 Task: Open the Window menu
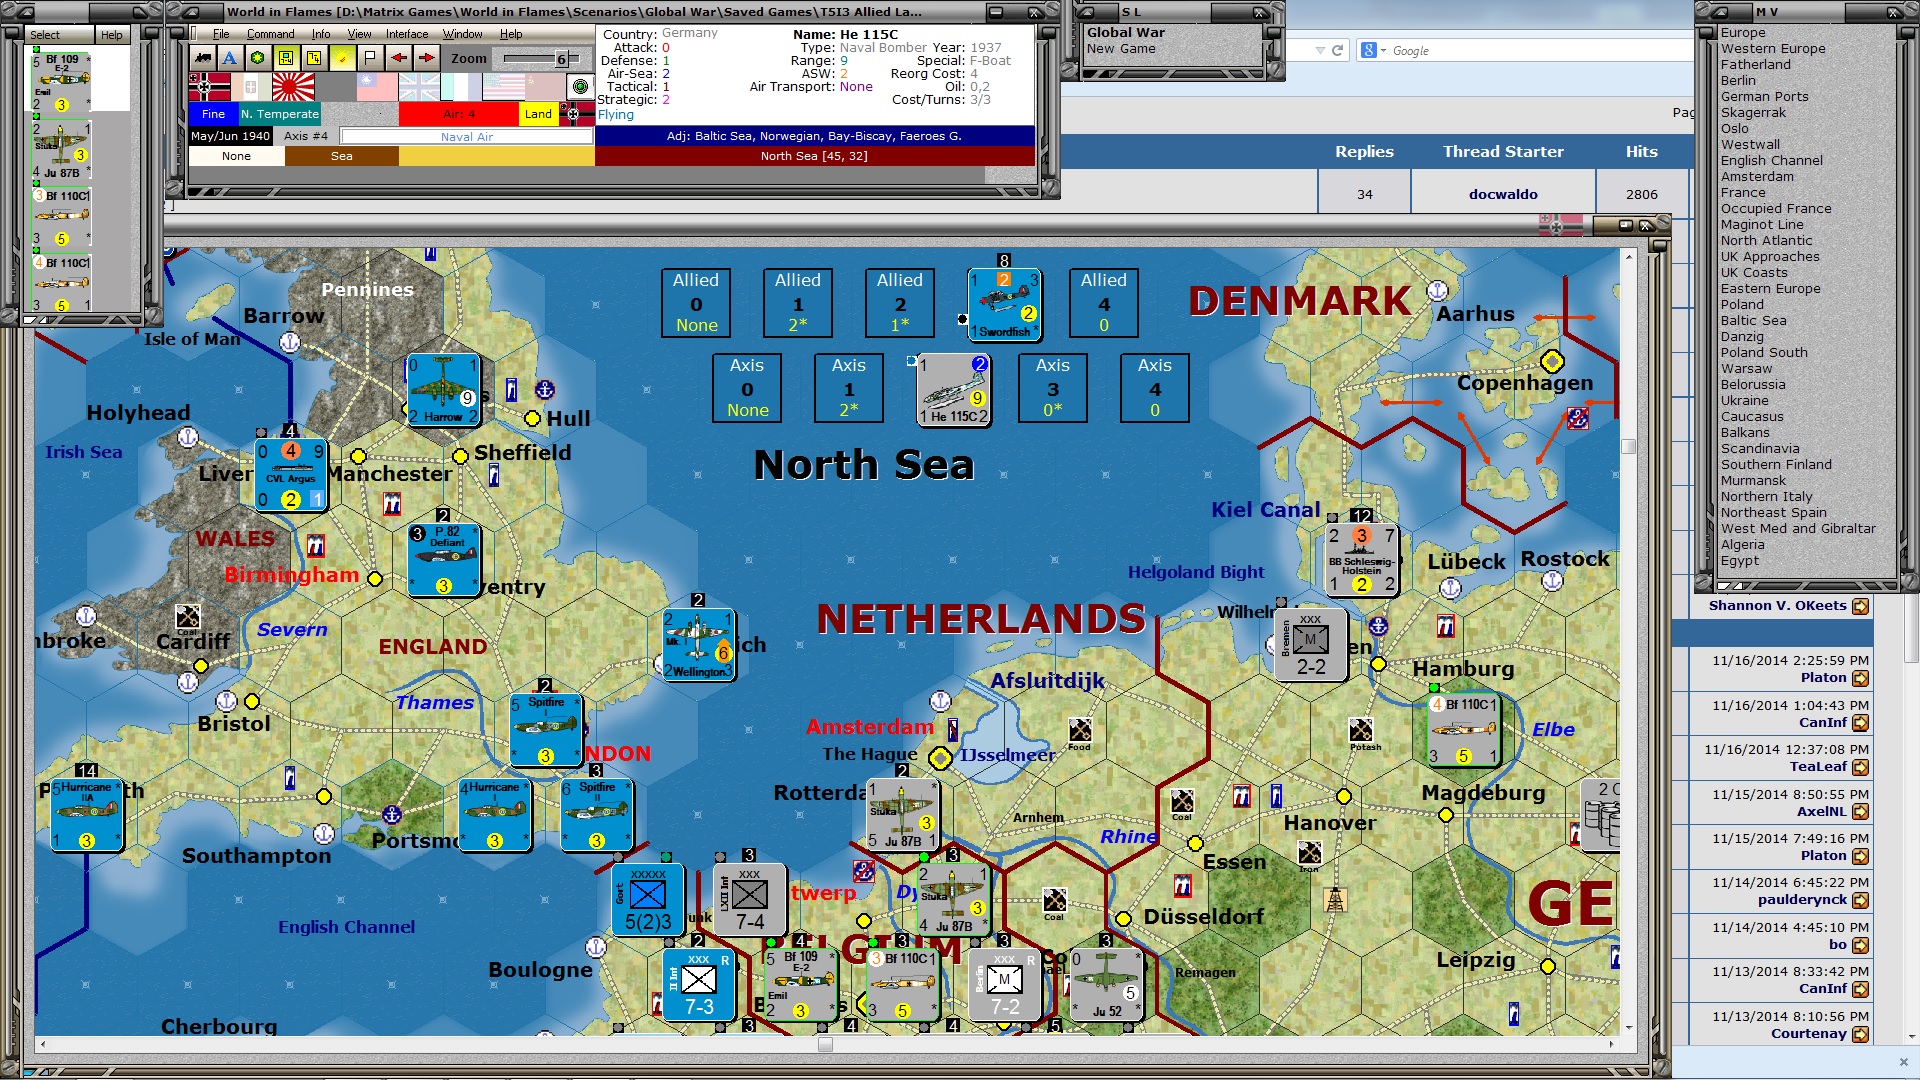pos(462,34)
